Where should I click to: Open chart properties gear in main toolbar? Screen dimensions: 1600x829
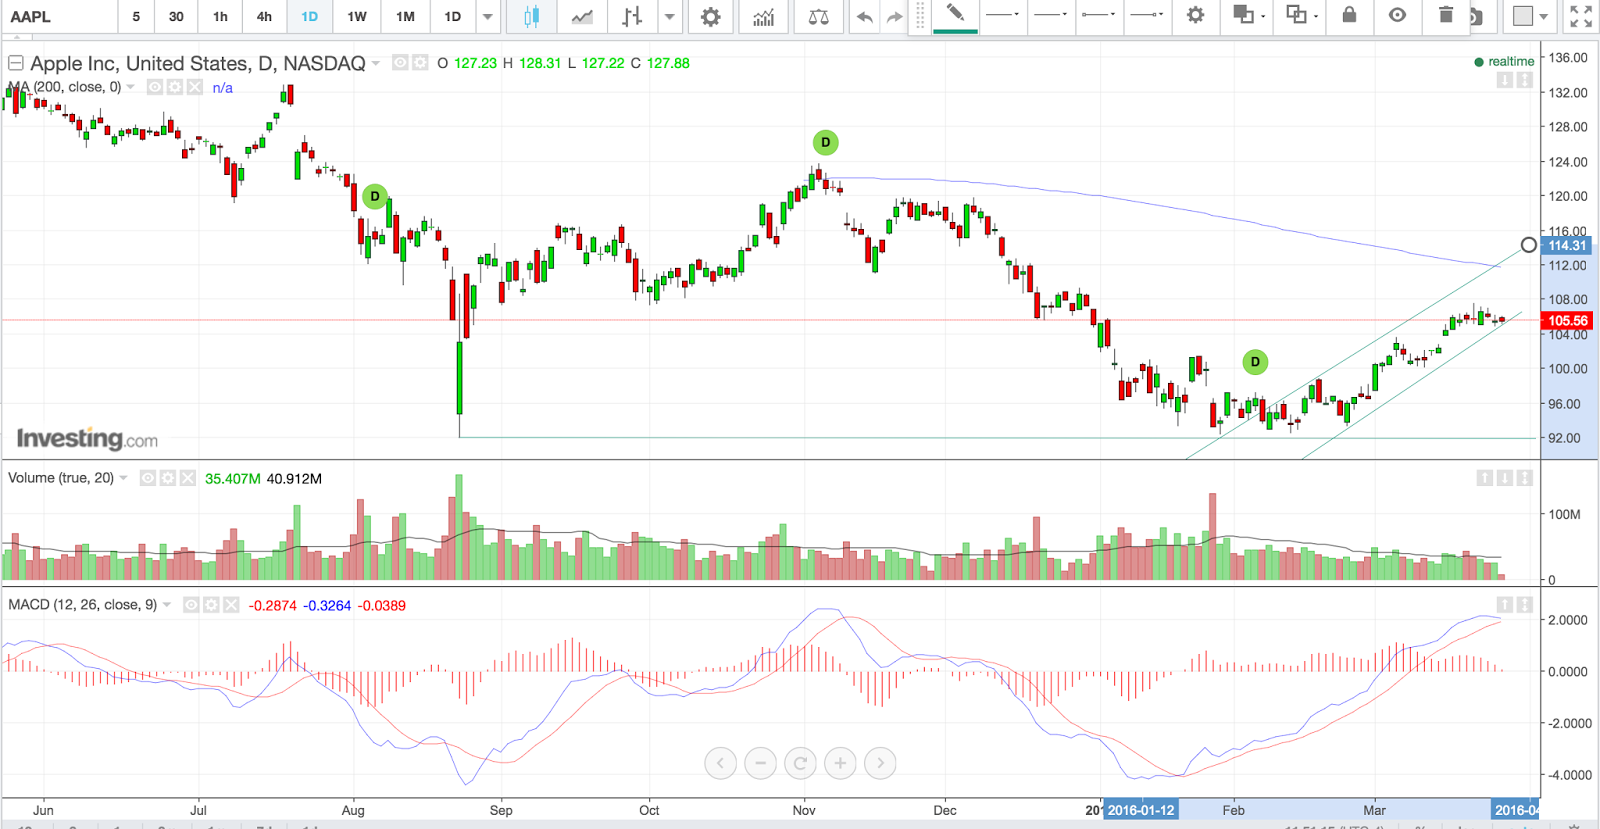(710, 16)
